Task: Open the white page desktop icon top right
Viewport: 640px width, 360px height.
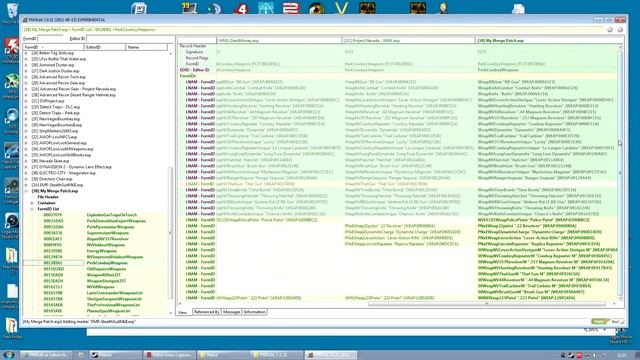Action: (x=518, y=9)
